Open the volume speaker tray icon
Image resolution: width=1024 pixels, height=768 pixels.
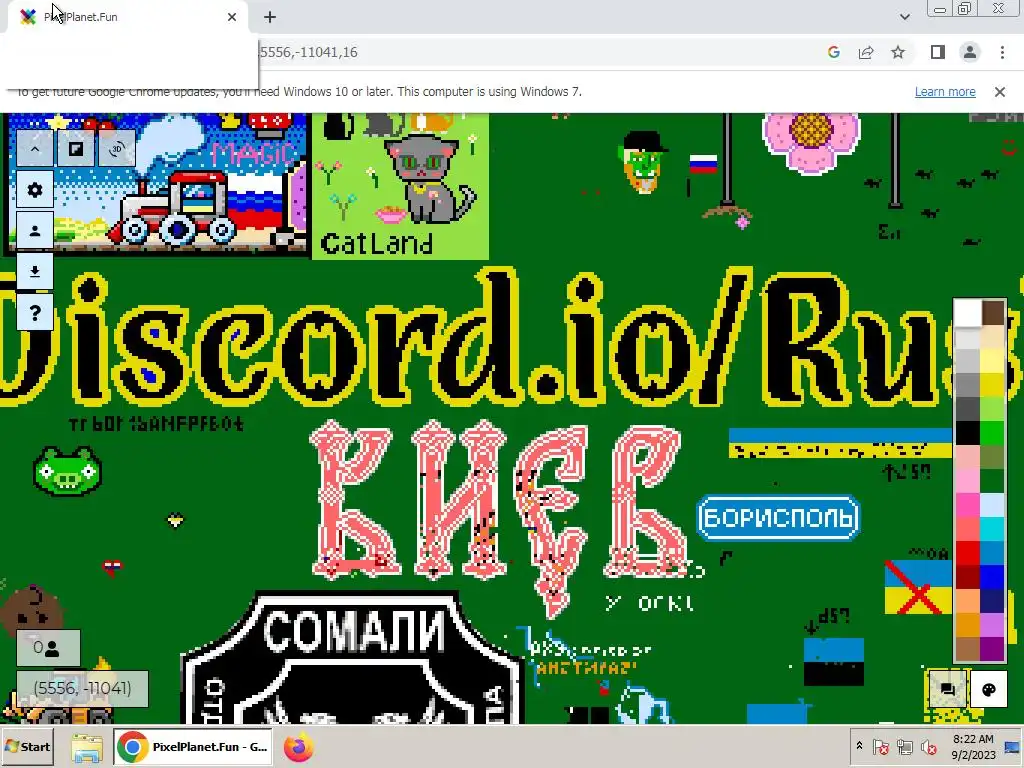(929, 746)
